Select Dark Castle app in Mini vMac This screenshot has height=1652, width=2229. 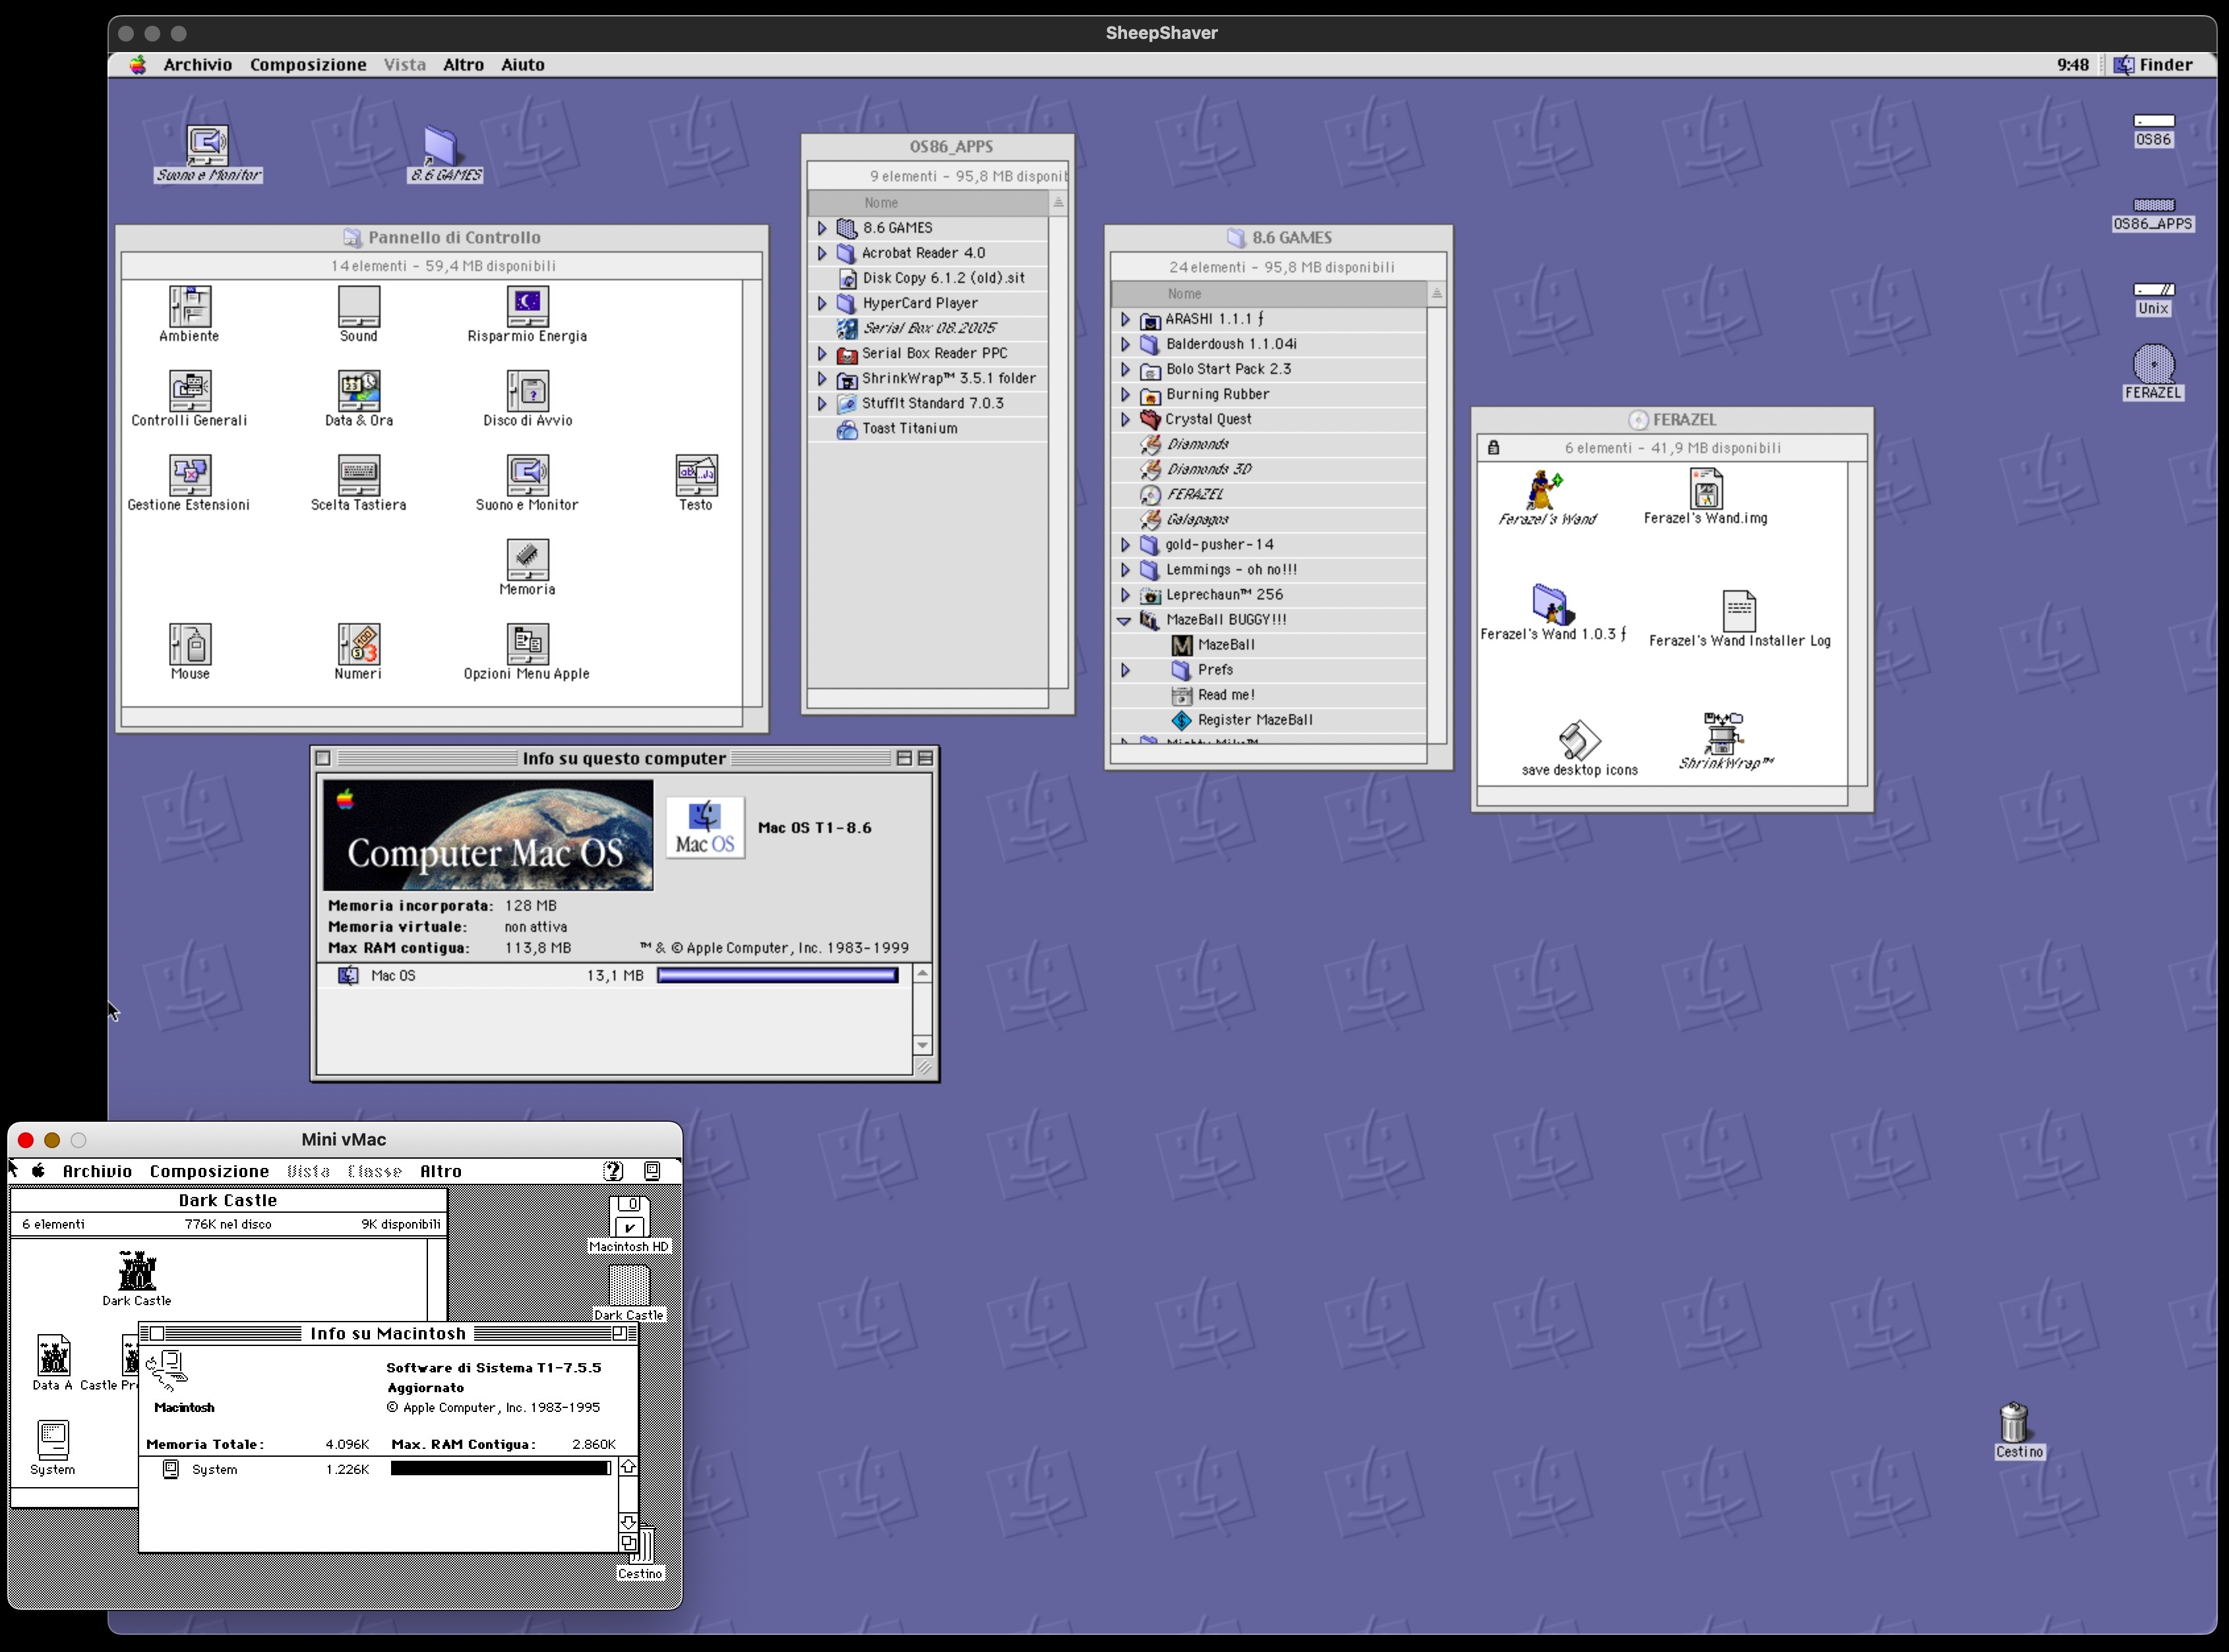click(137, 1271)
